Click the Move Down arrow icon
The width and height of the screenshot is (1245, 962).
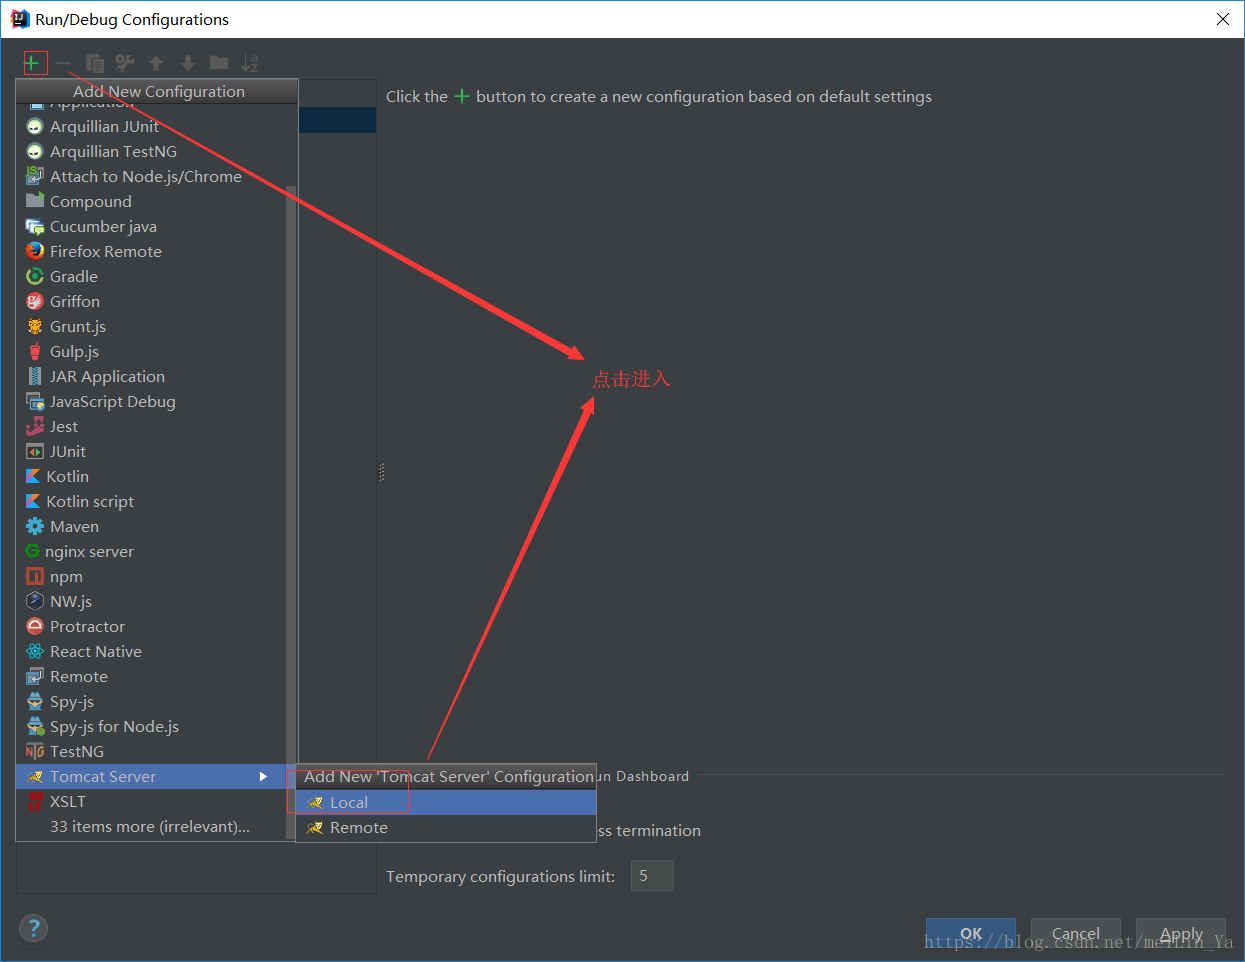pos(187,63)
